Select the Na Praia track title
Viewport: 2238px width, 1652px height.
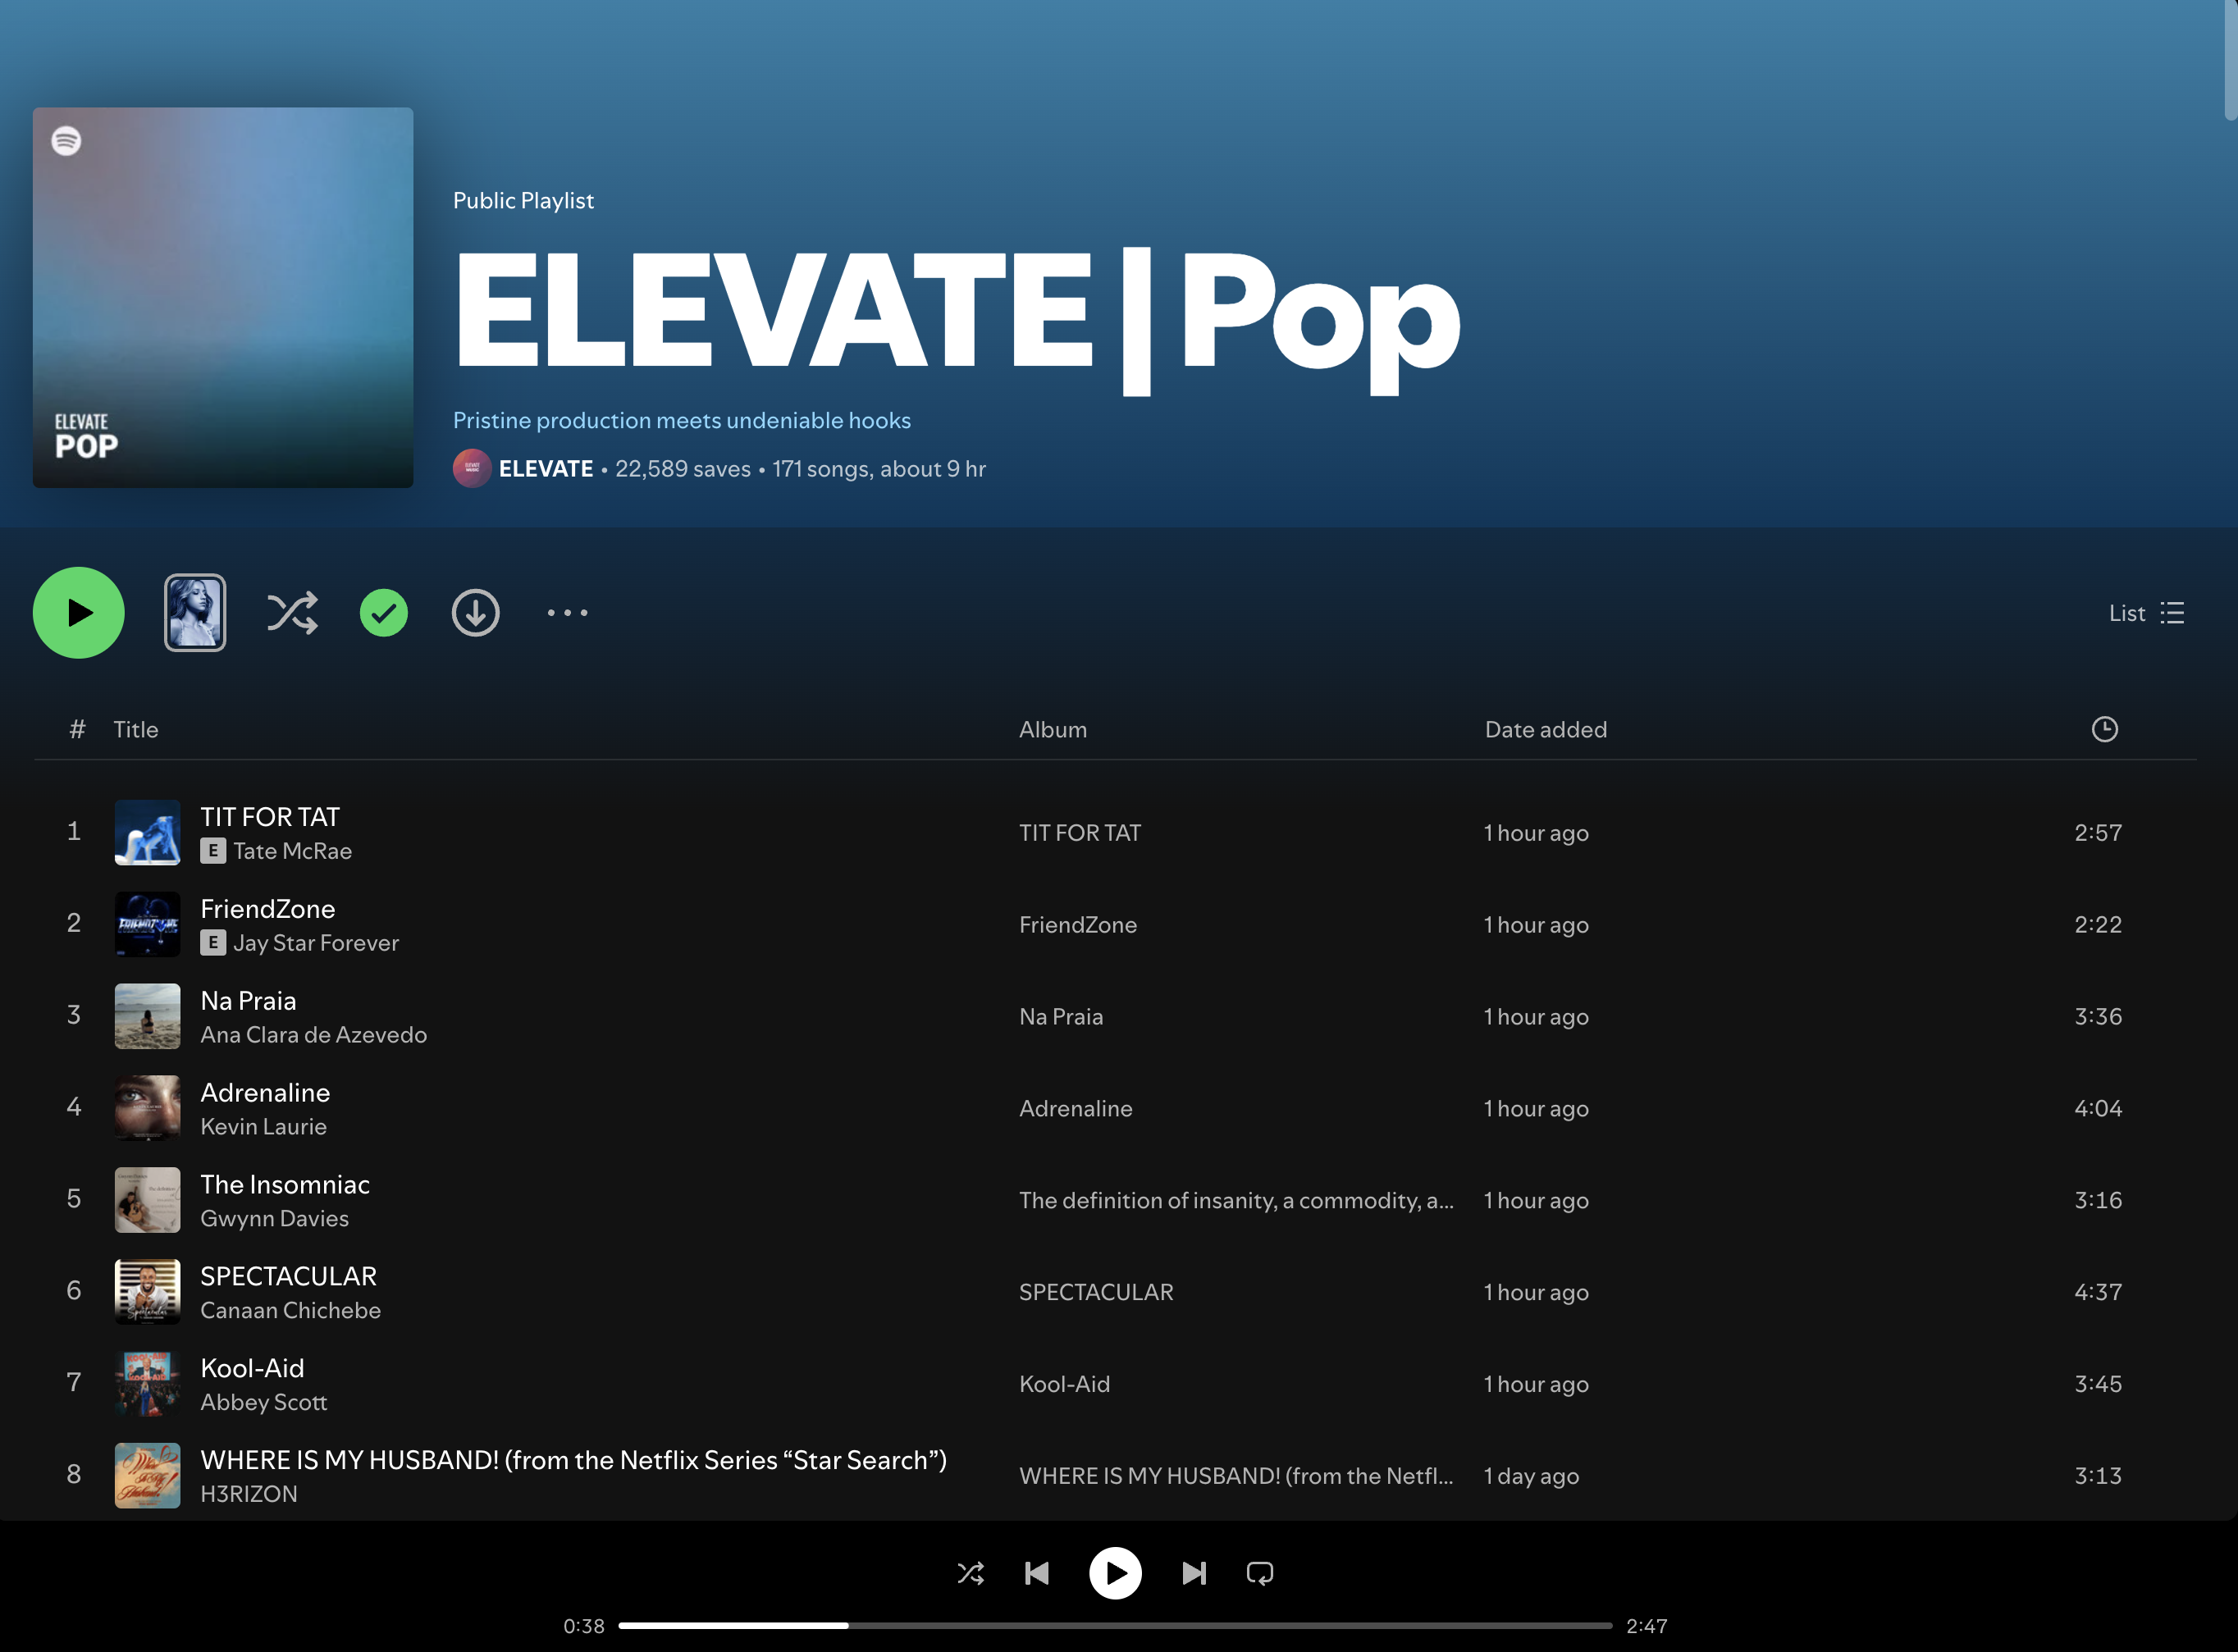point(248,1001)
